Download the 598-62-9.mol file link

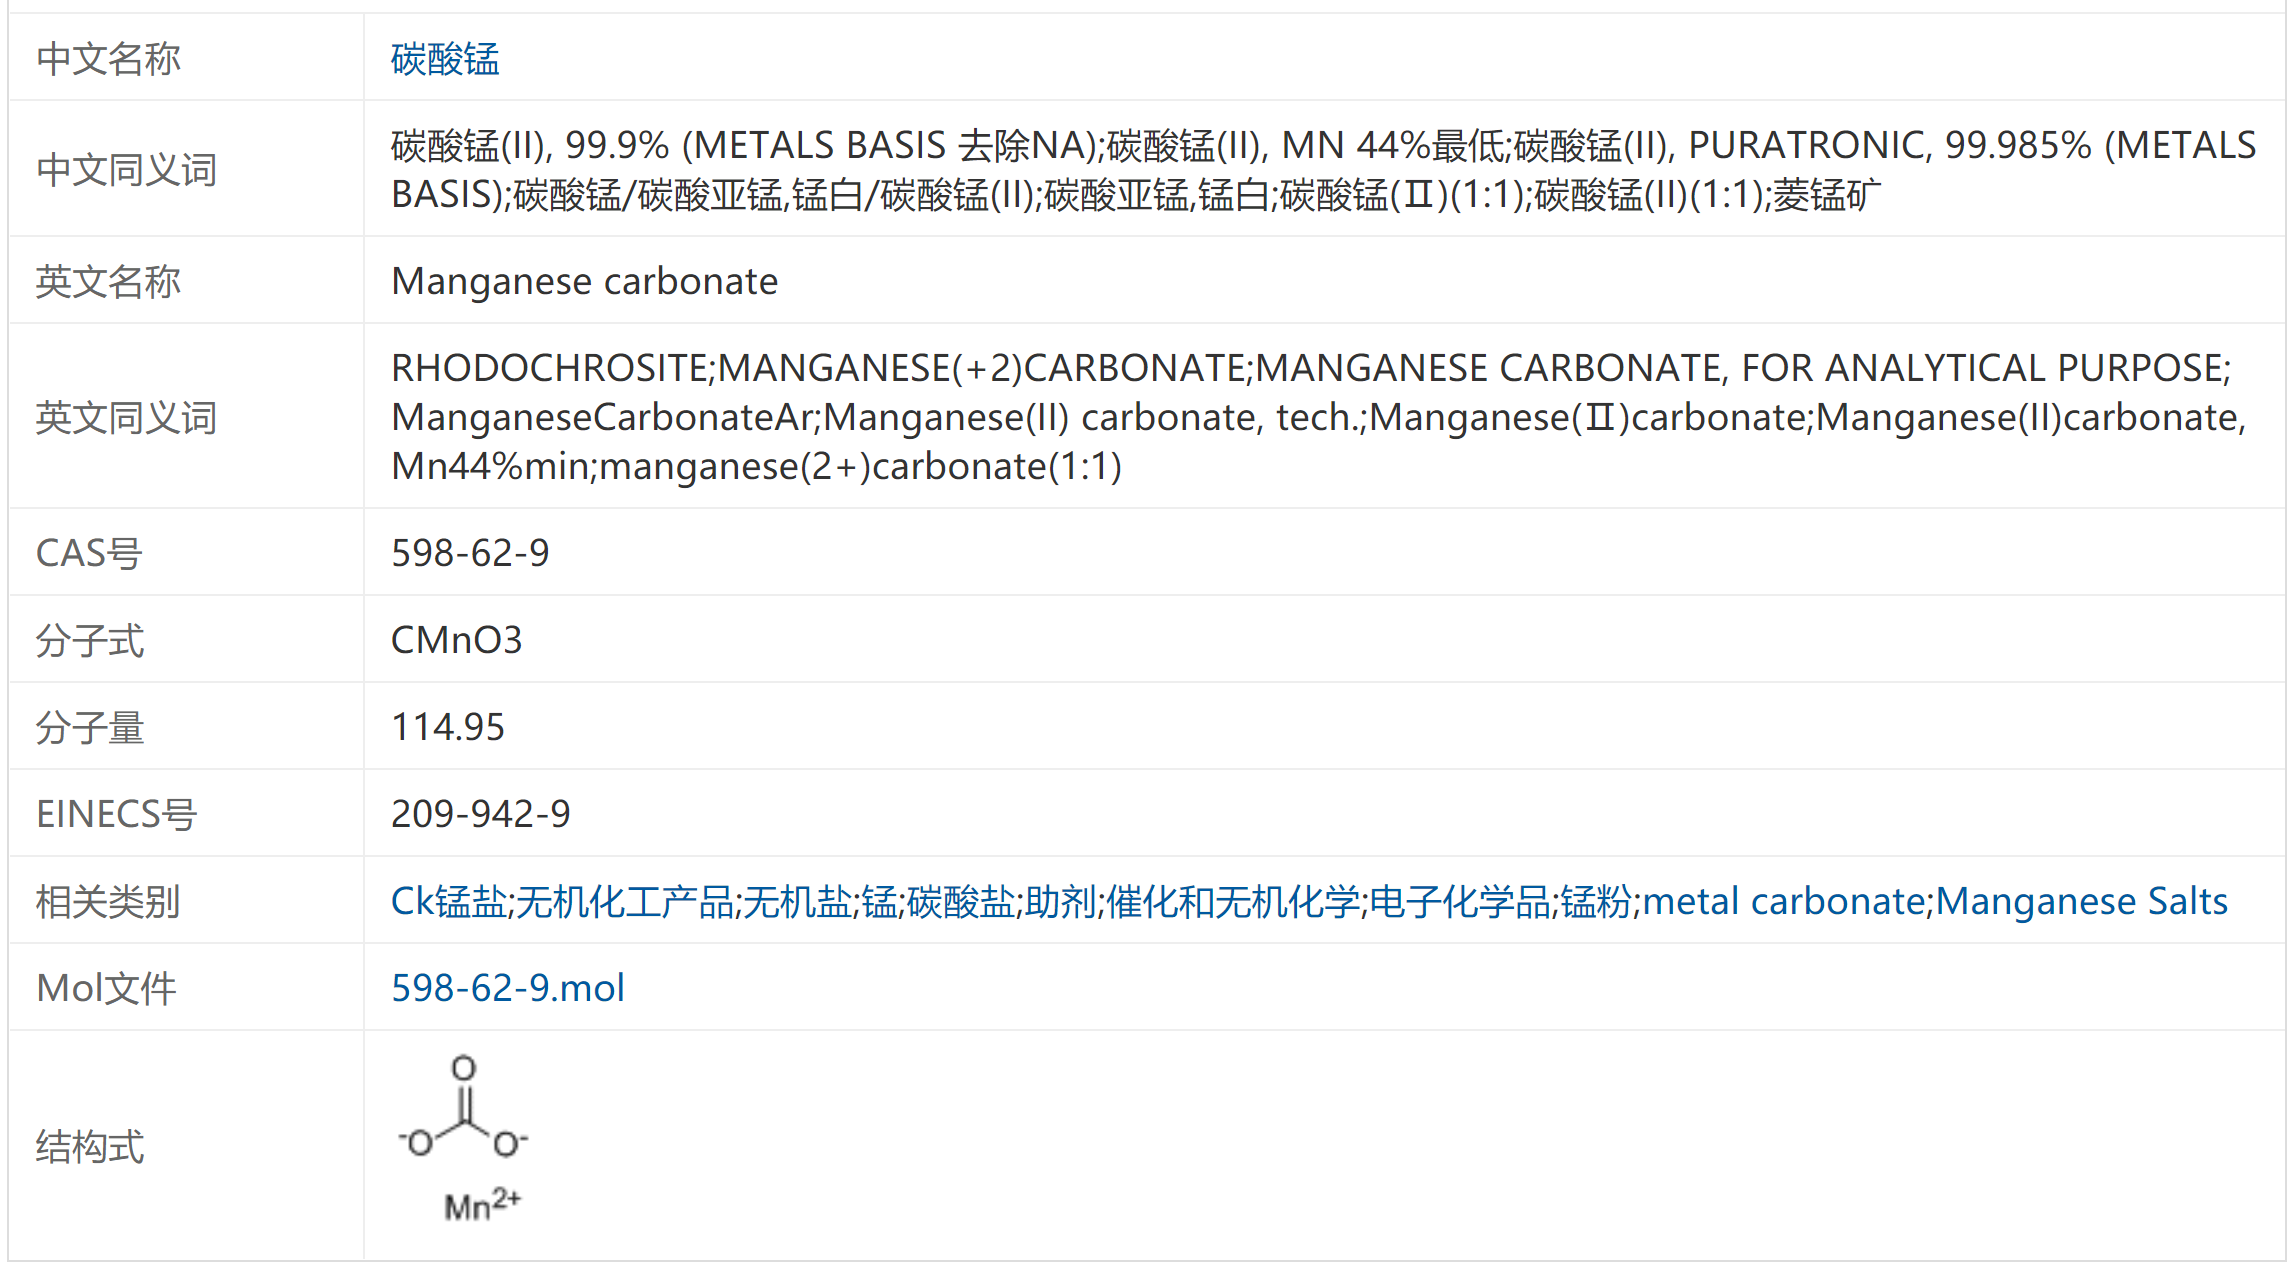[508, 988]
